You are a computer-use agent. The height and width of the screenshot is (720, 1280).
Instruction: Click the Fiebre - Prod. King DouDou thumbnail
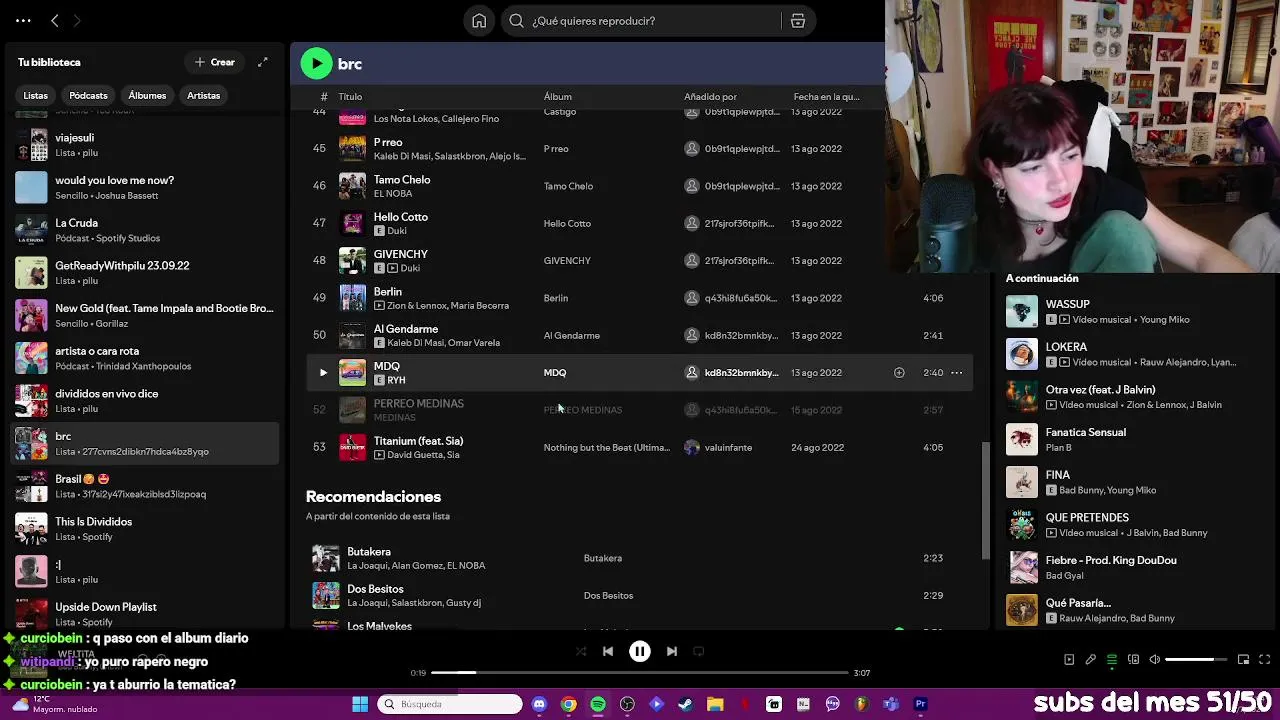click(1022, 567)
